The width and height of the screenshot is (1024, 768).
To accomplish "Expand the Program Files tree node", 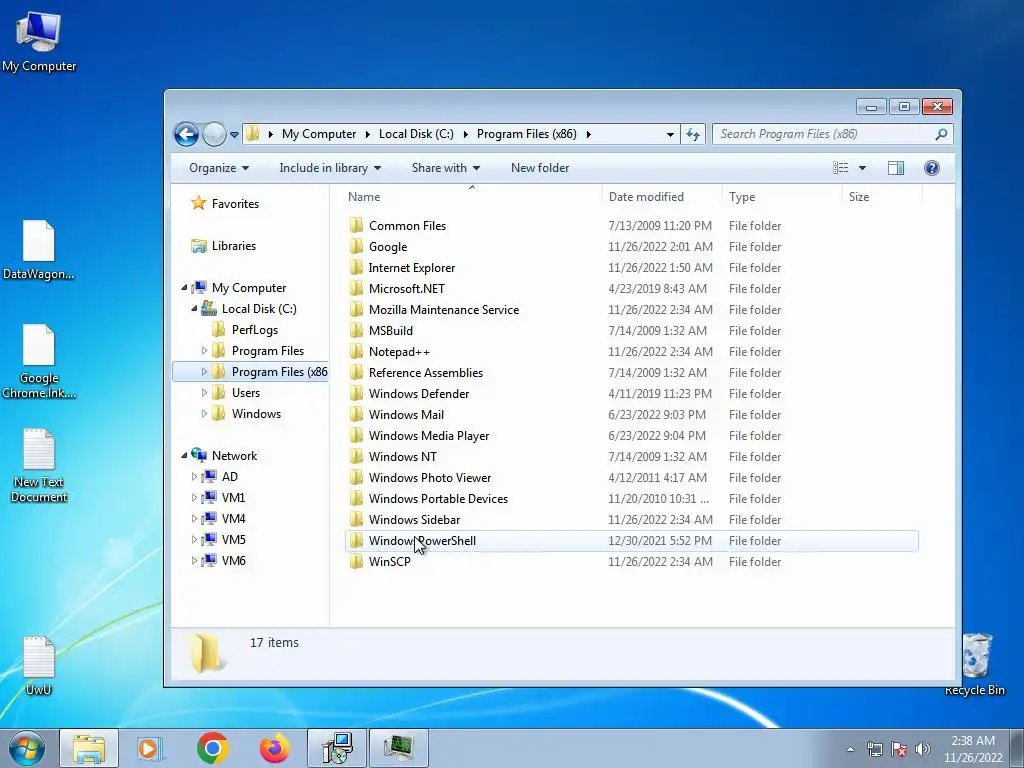I will pyautogui.click(x=204, y=351).
